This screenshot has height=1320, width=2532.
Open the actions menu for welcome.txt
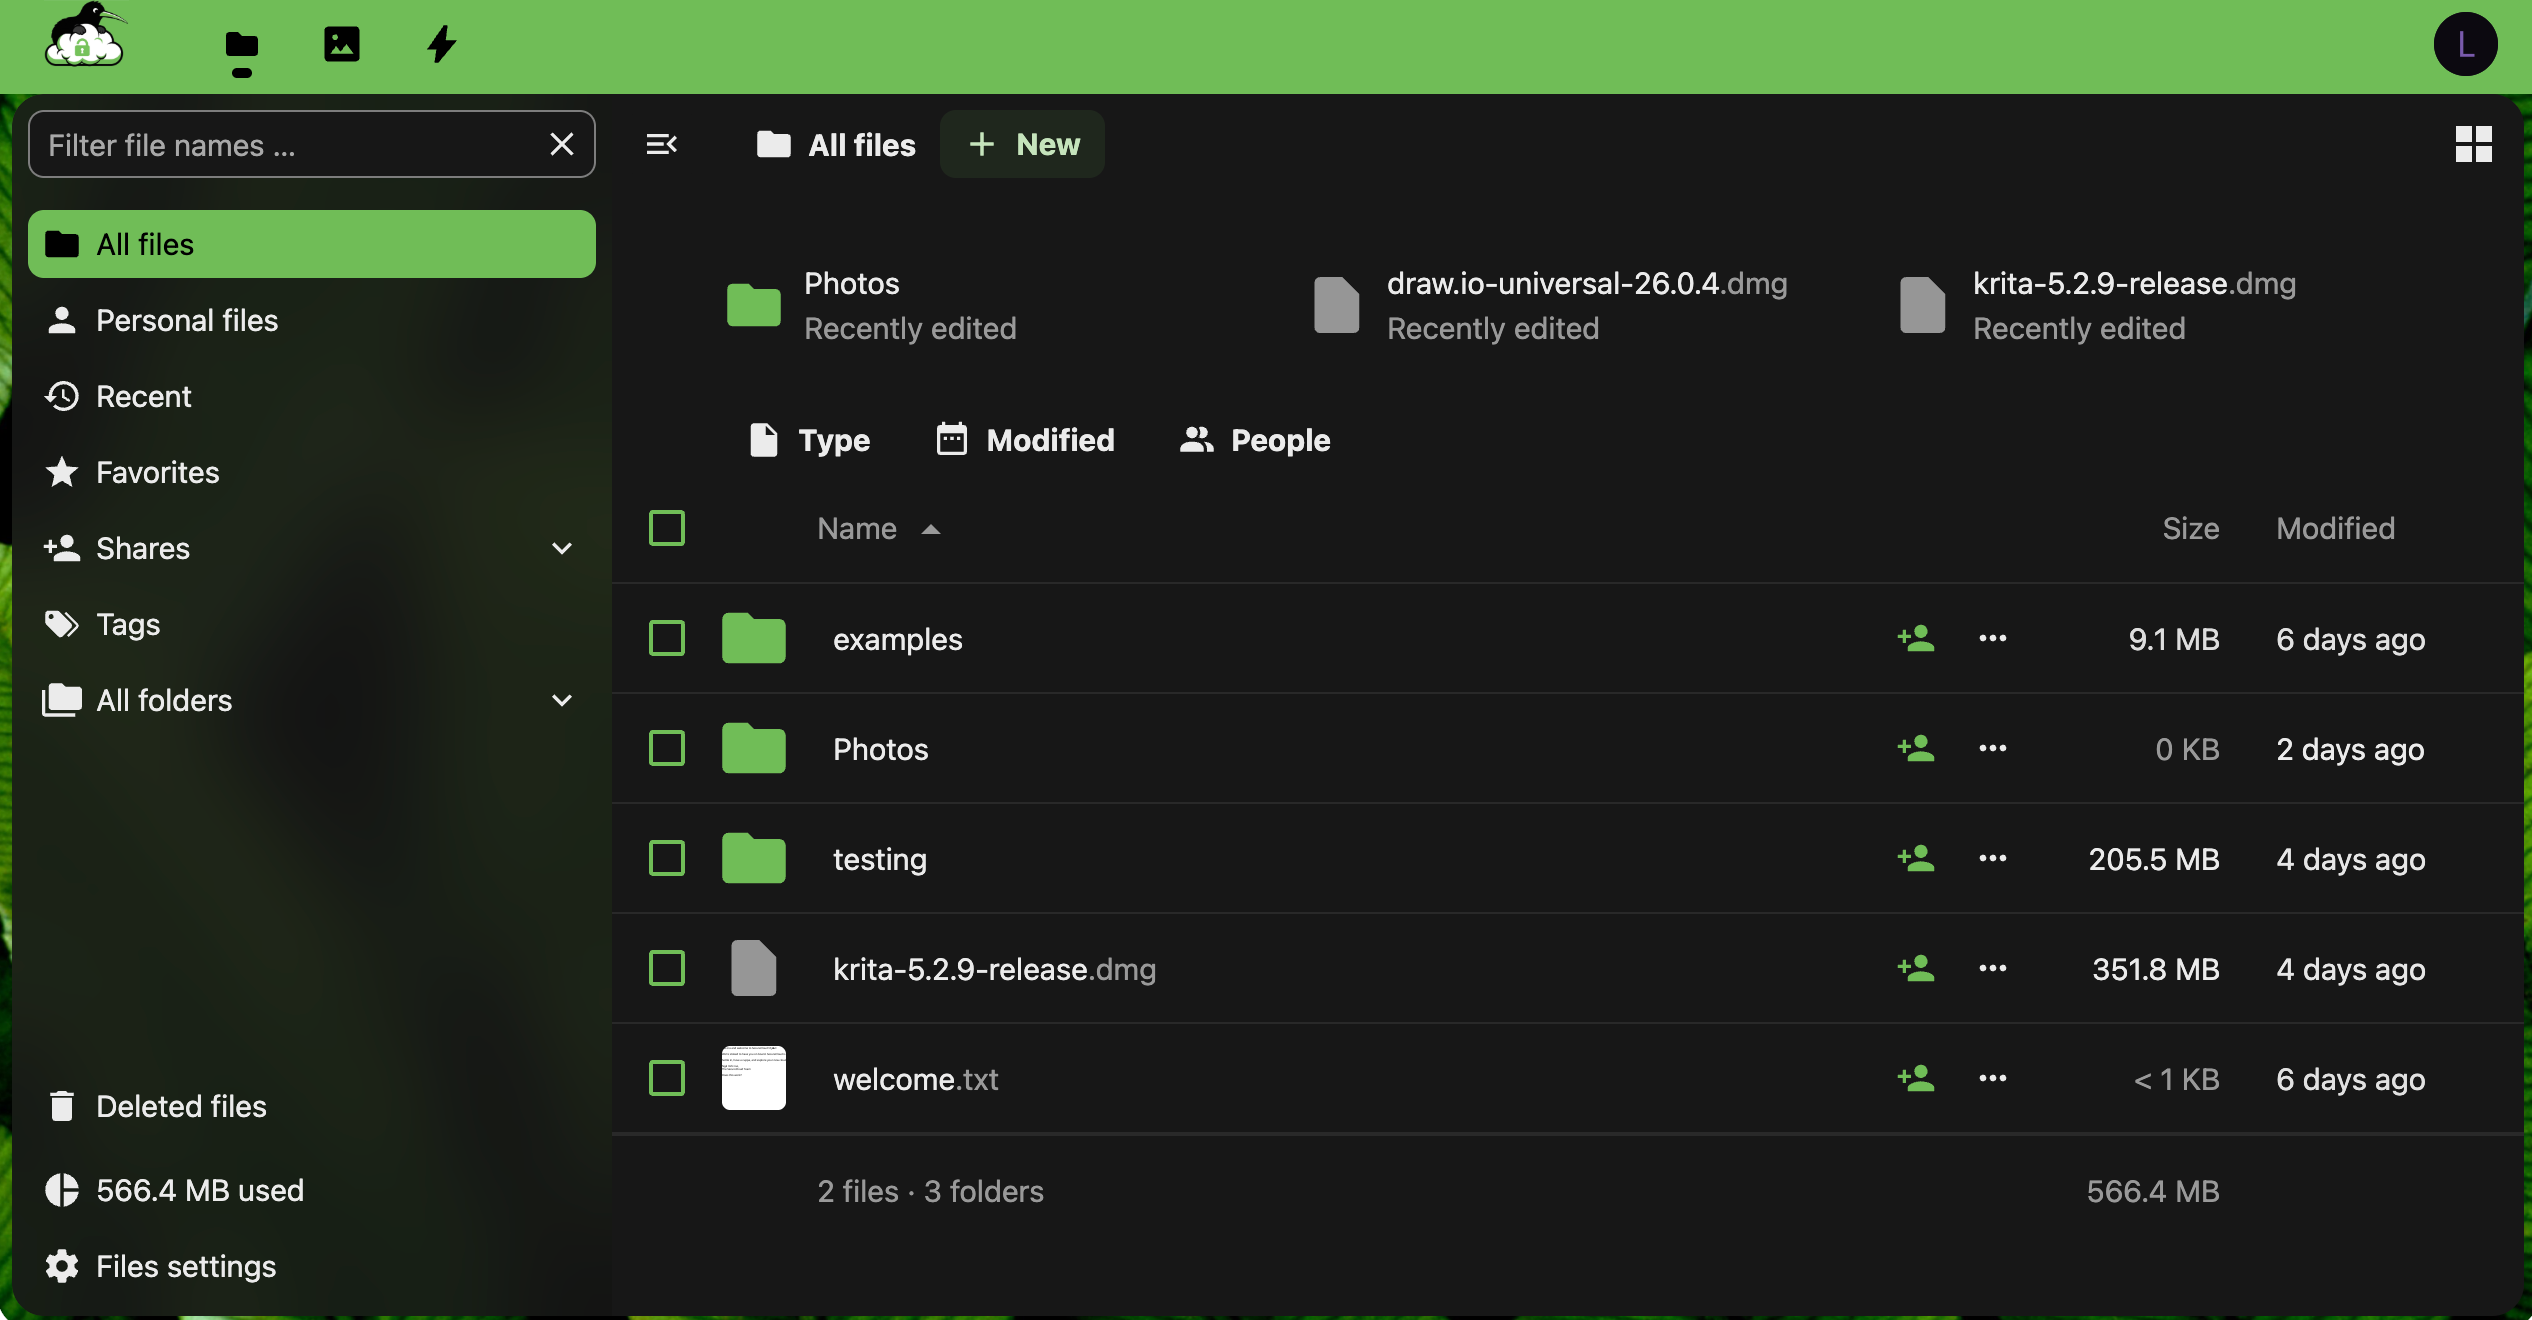(1990, 1078)
